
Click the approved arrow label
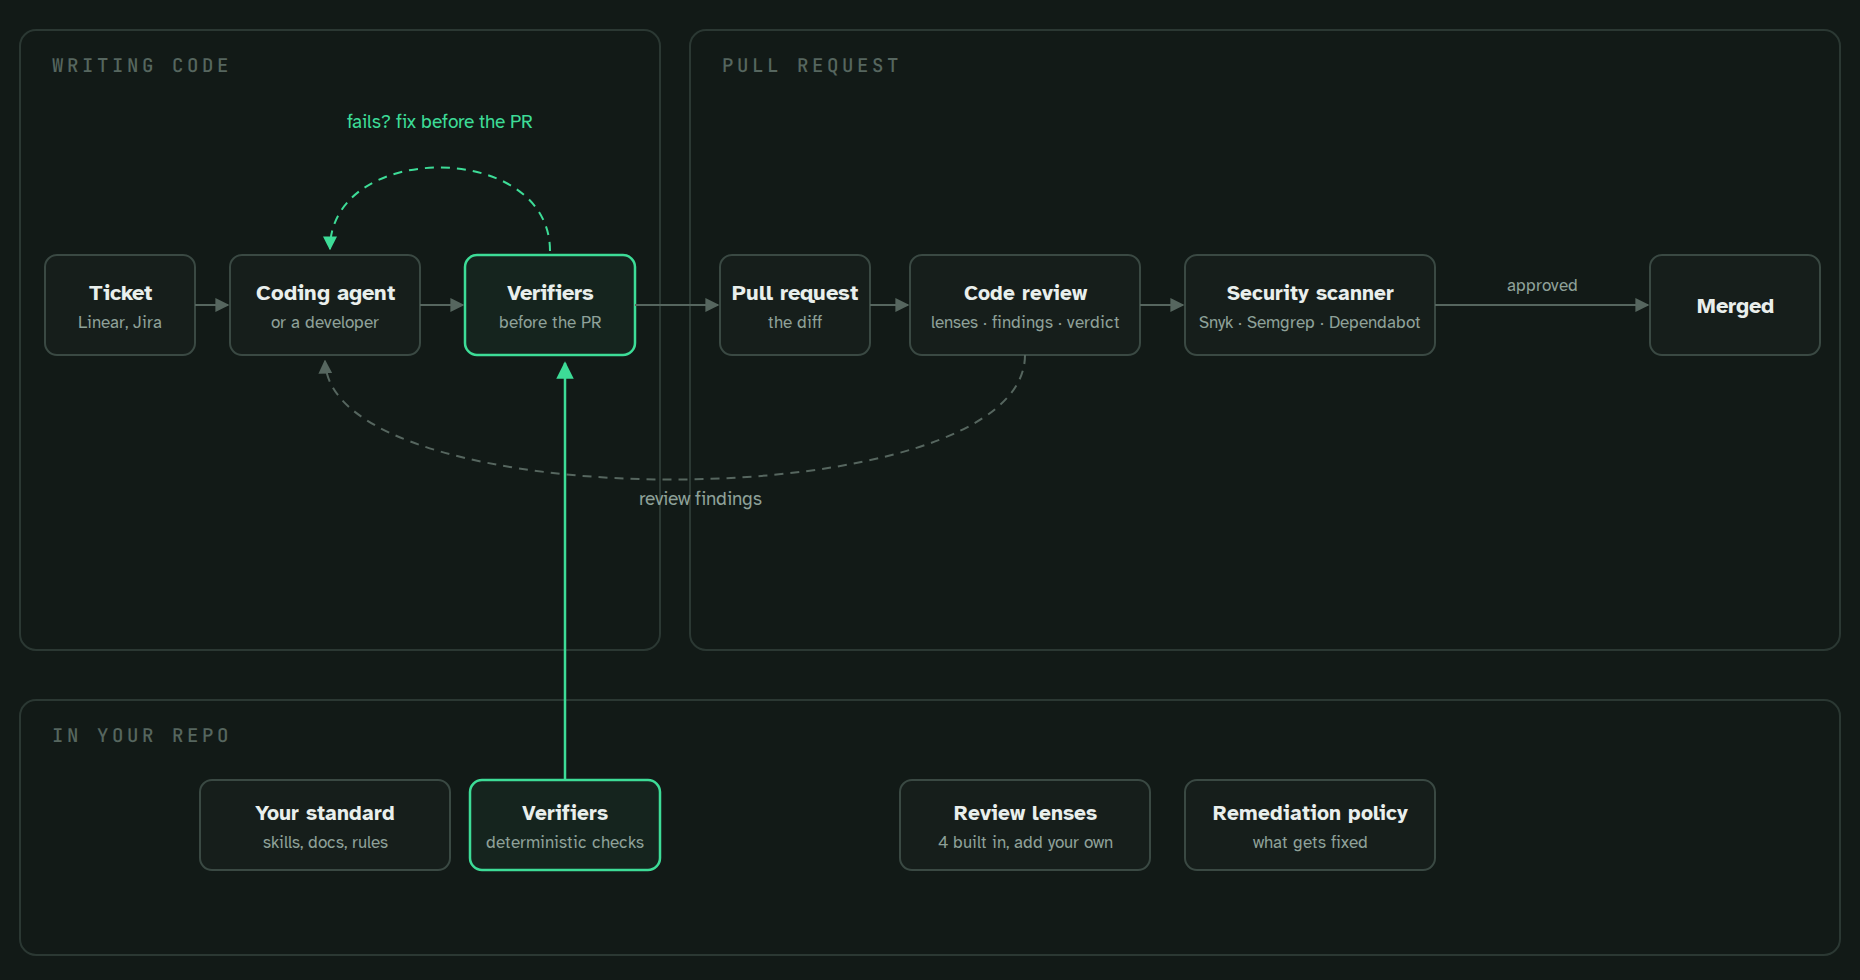(1542, 286)
